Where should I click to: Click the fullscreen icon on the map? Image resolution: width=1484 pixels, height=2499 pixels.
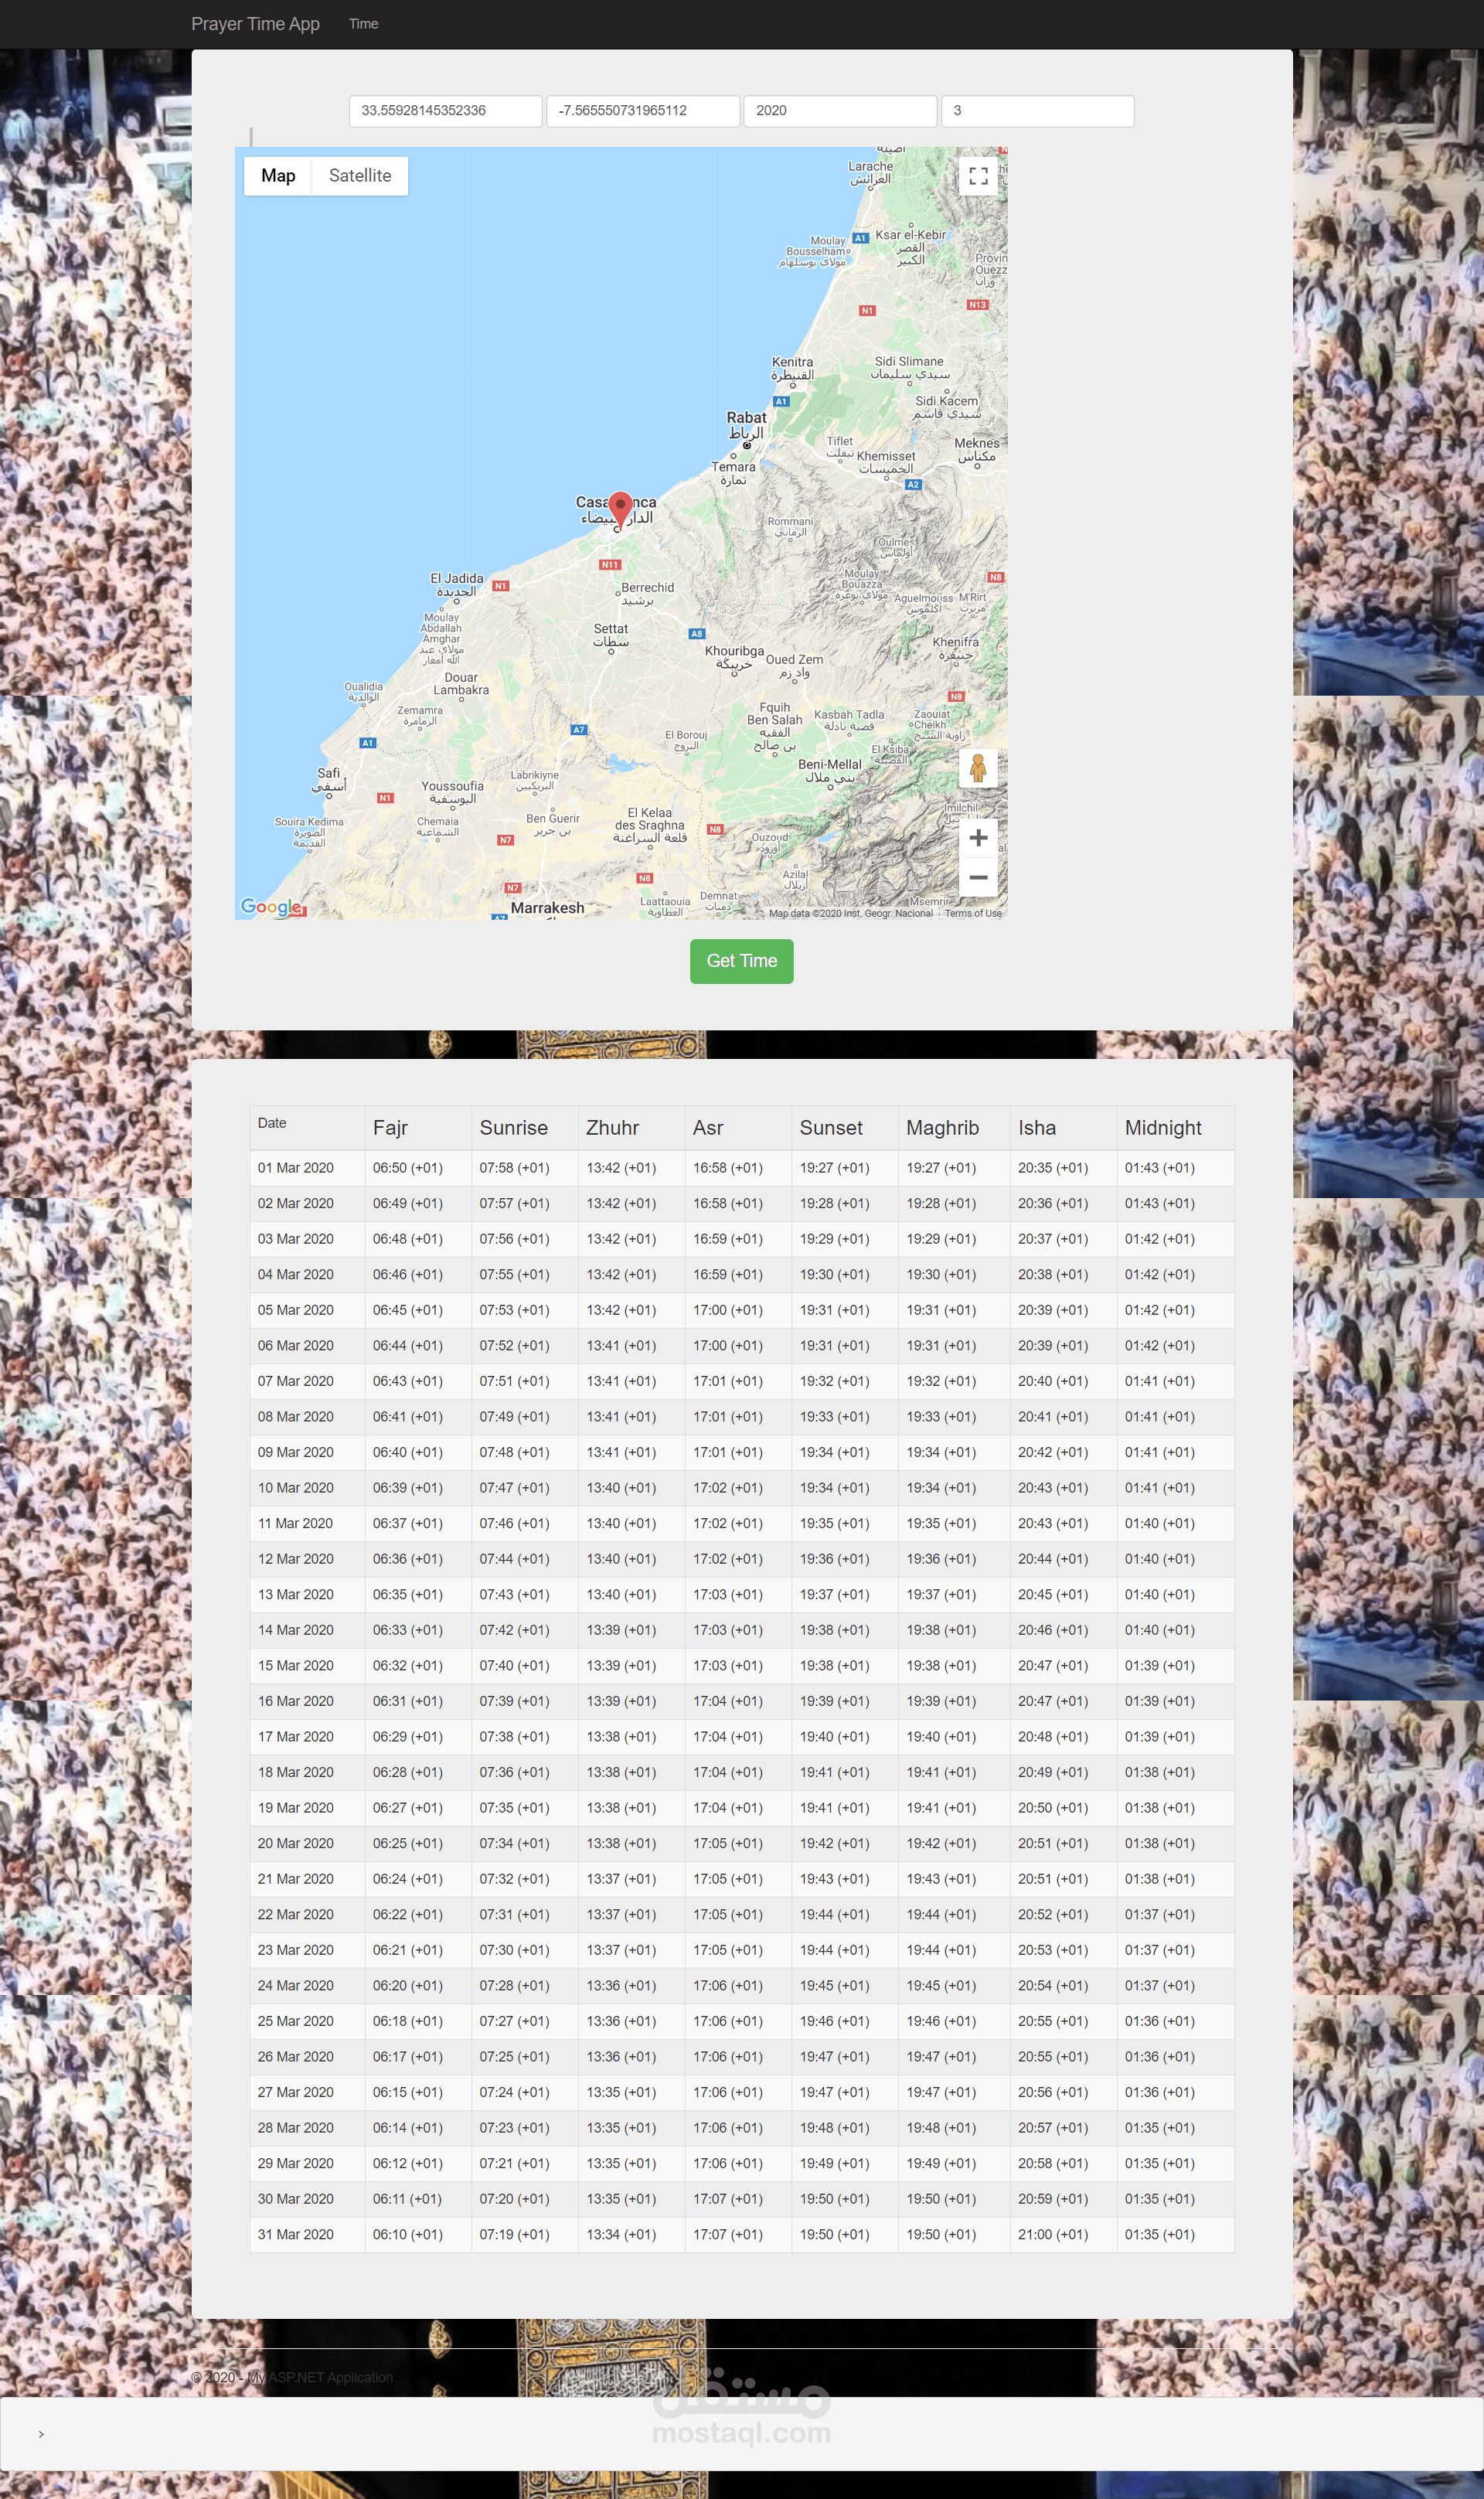(x=977, y=176)
